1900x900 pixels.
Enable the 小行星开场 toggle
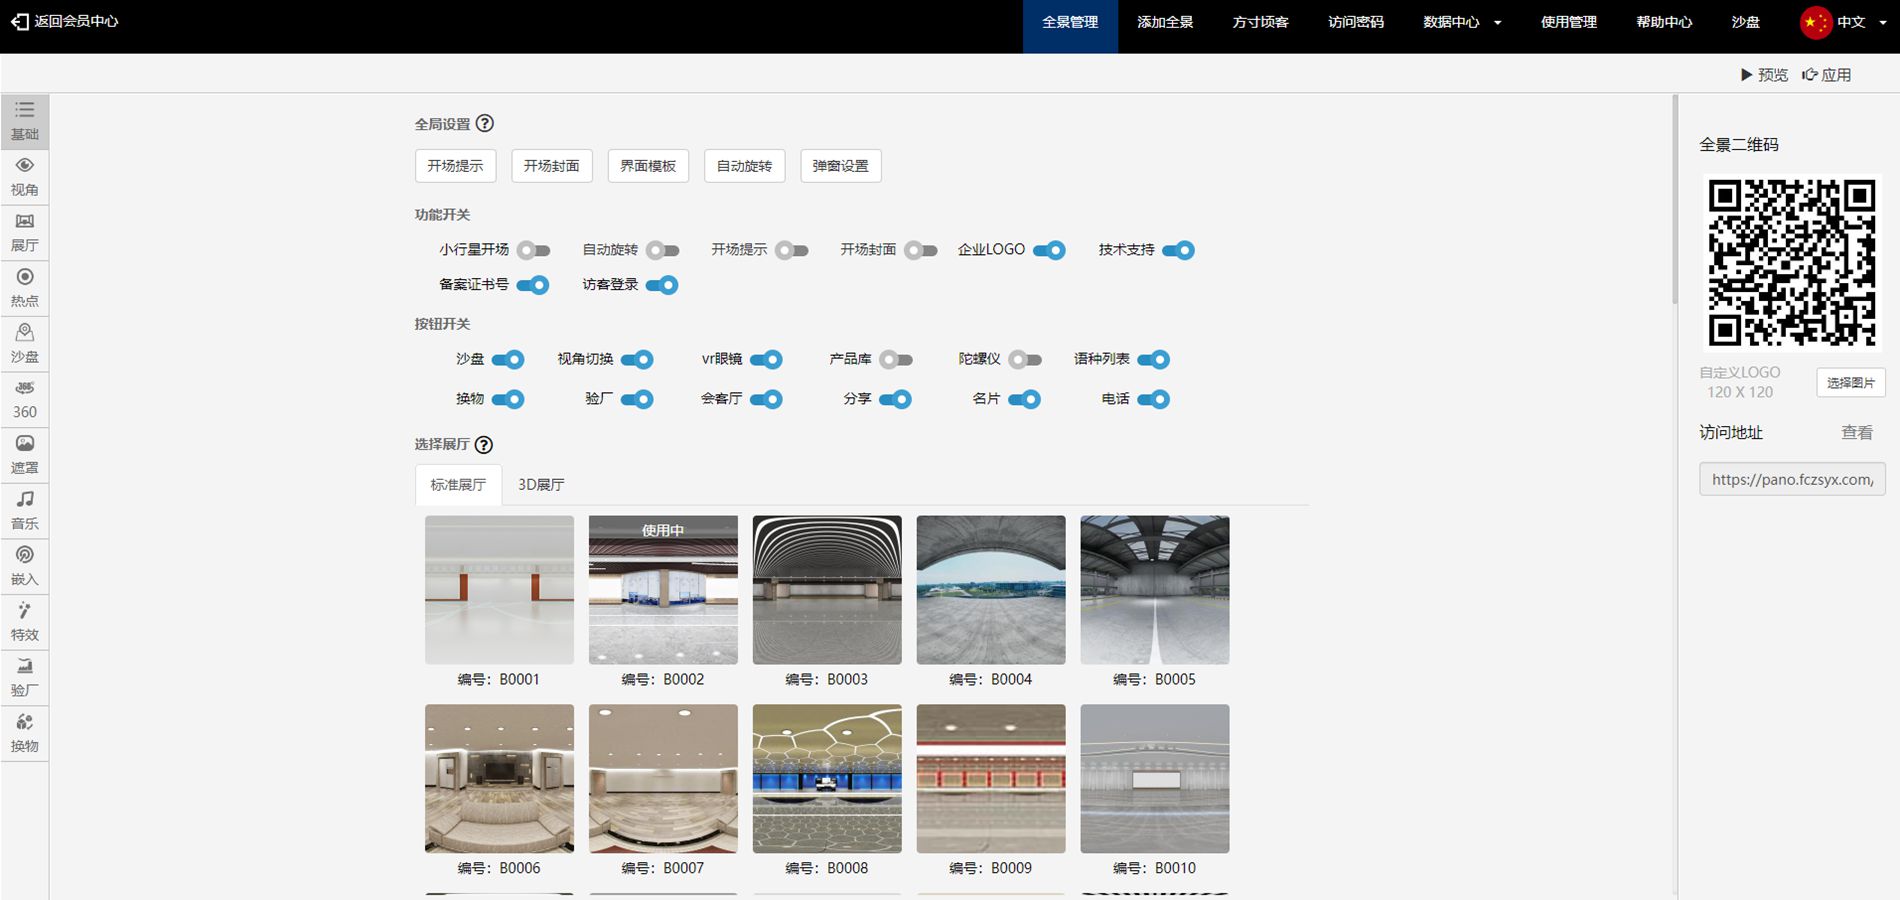pyautogui.click(x=533, y=250)
